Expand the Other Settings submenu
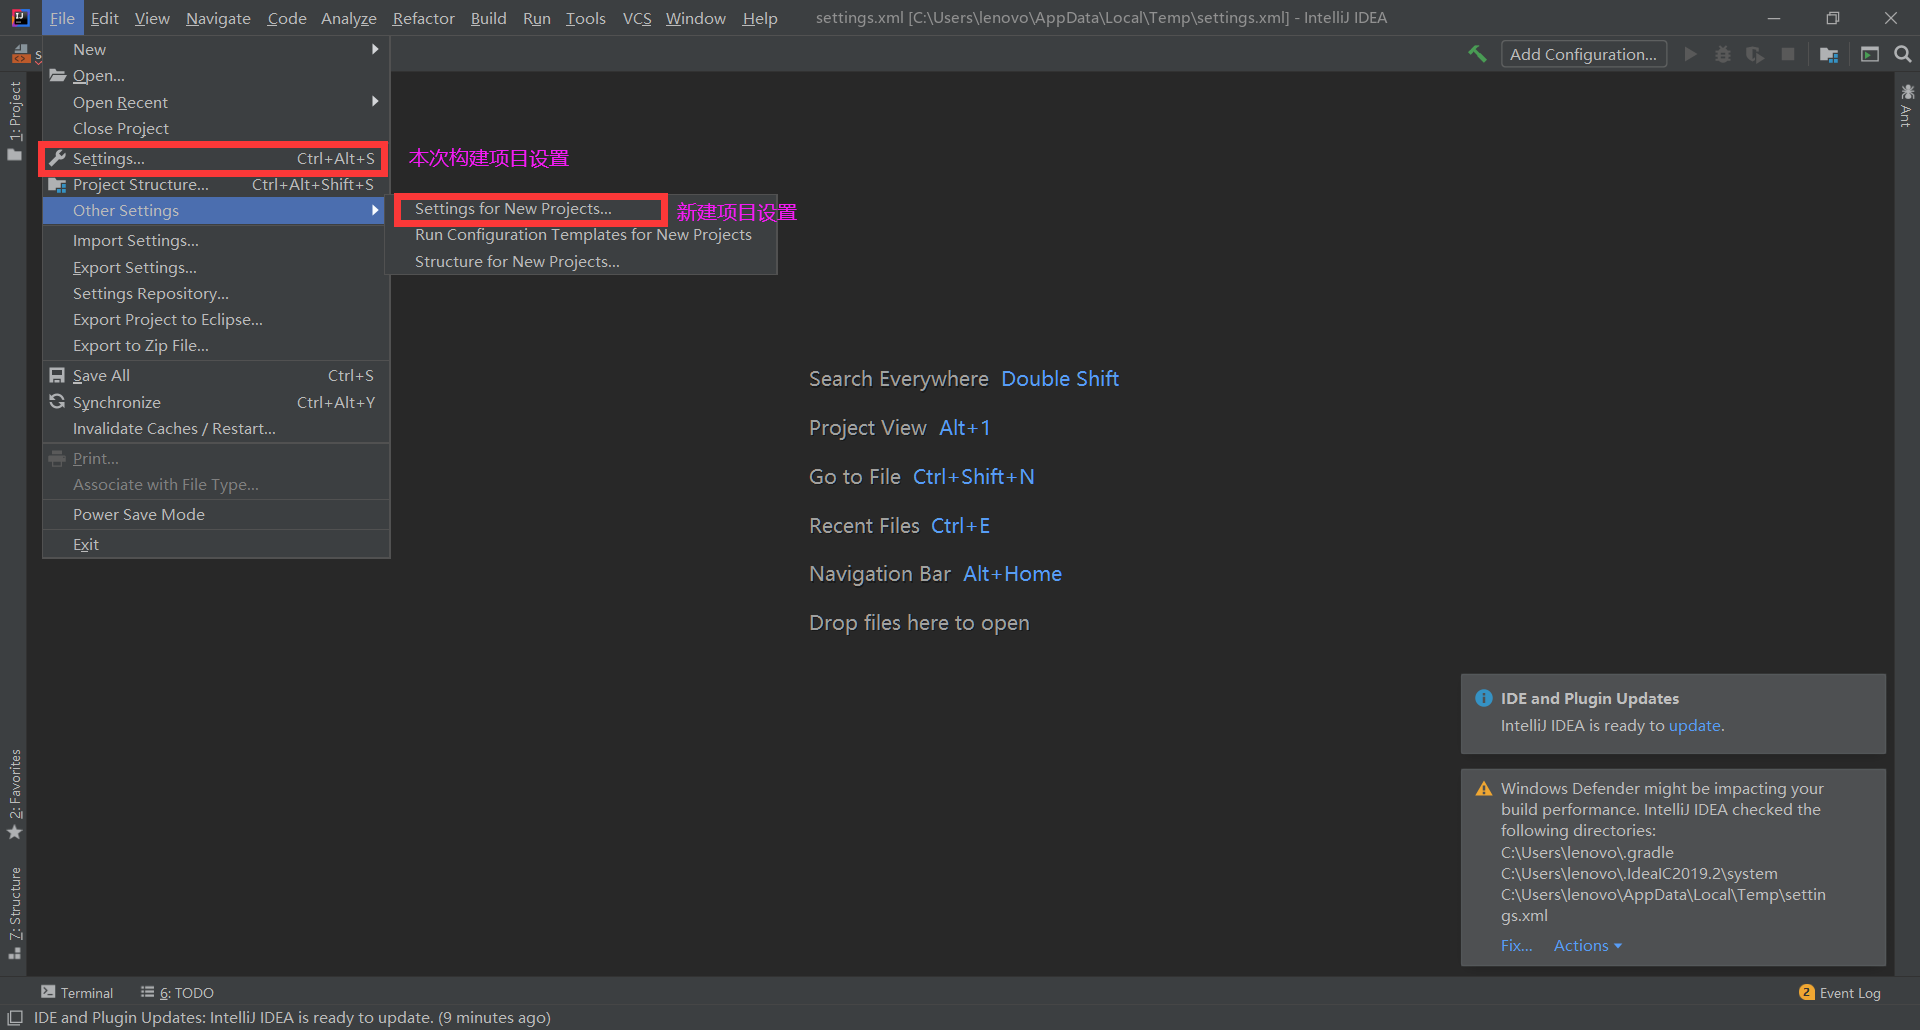The height and width of the screenshot is (1030, 1920). click(x=216, y=210)
